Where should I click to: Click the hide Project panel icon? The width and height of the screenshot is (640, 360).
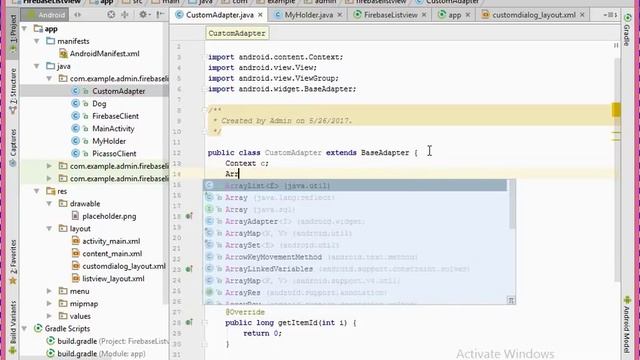click(x=160, y=15)
